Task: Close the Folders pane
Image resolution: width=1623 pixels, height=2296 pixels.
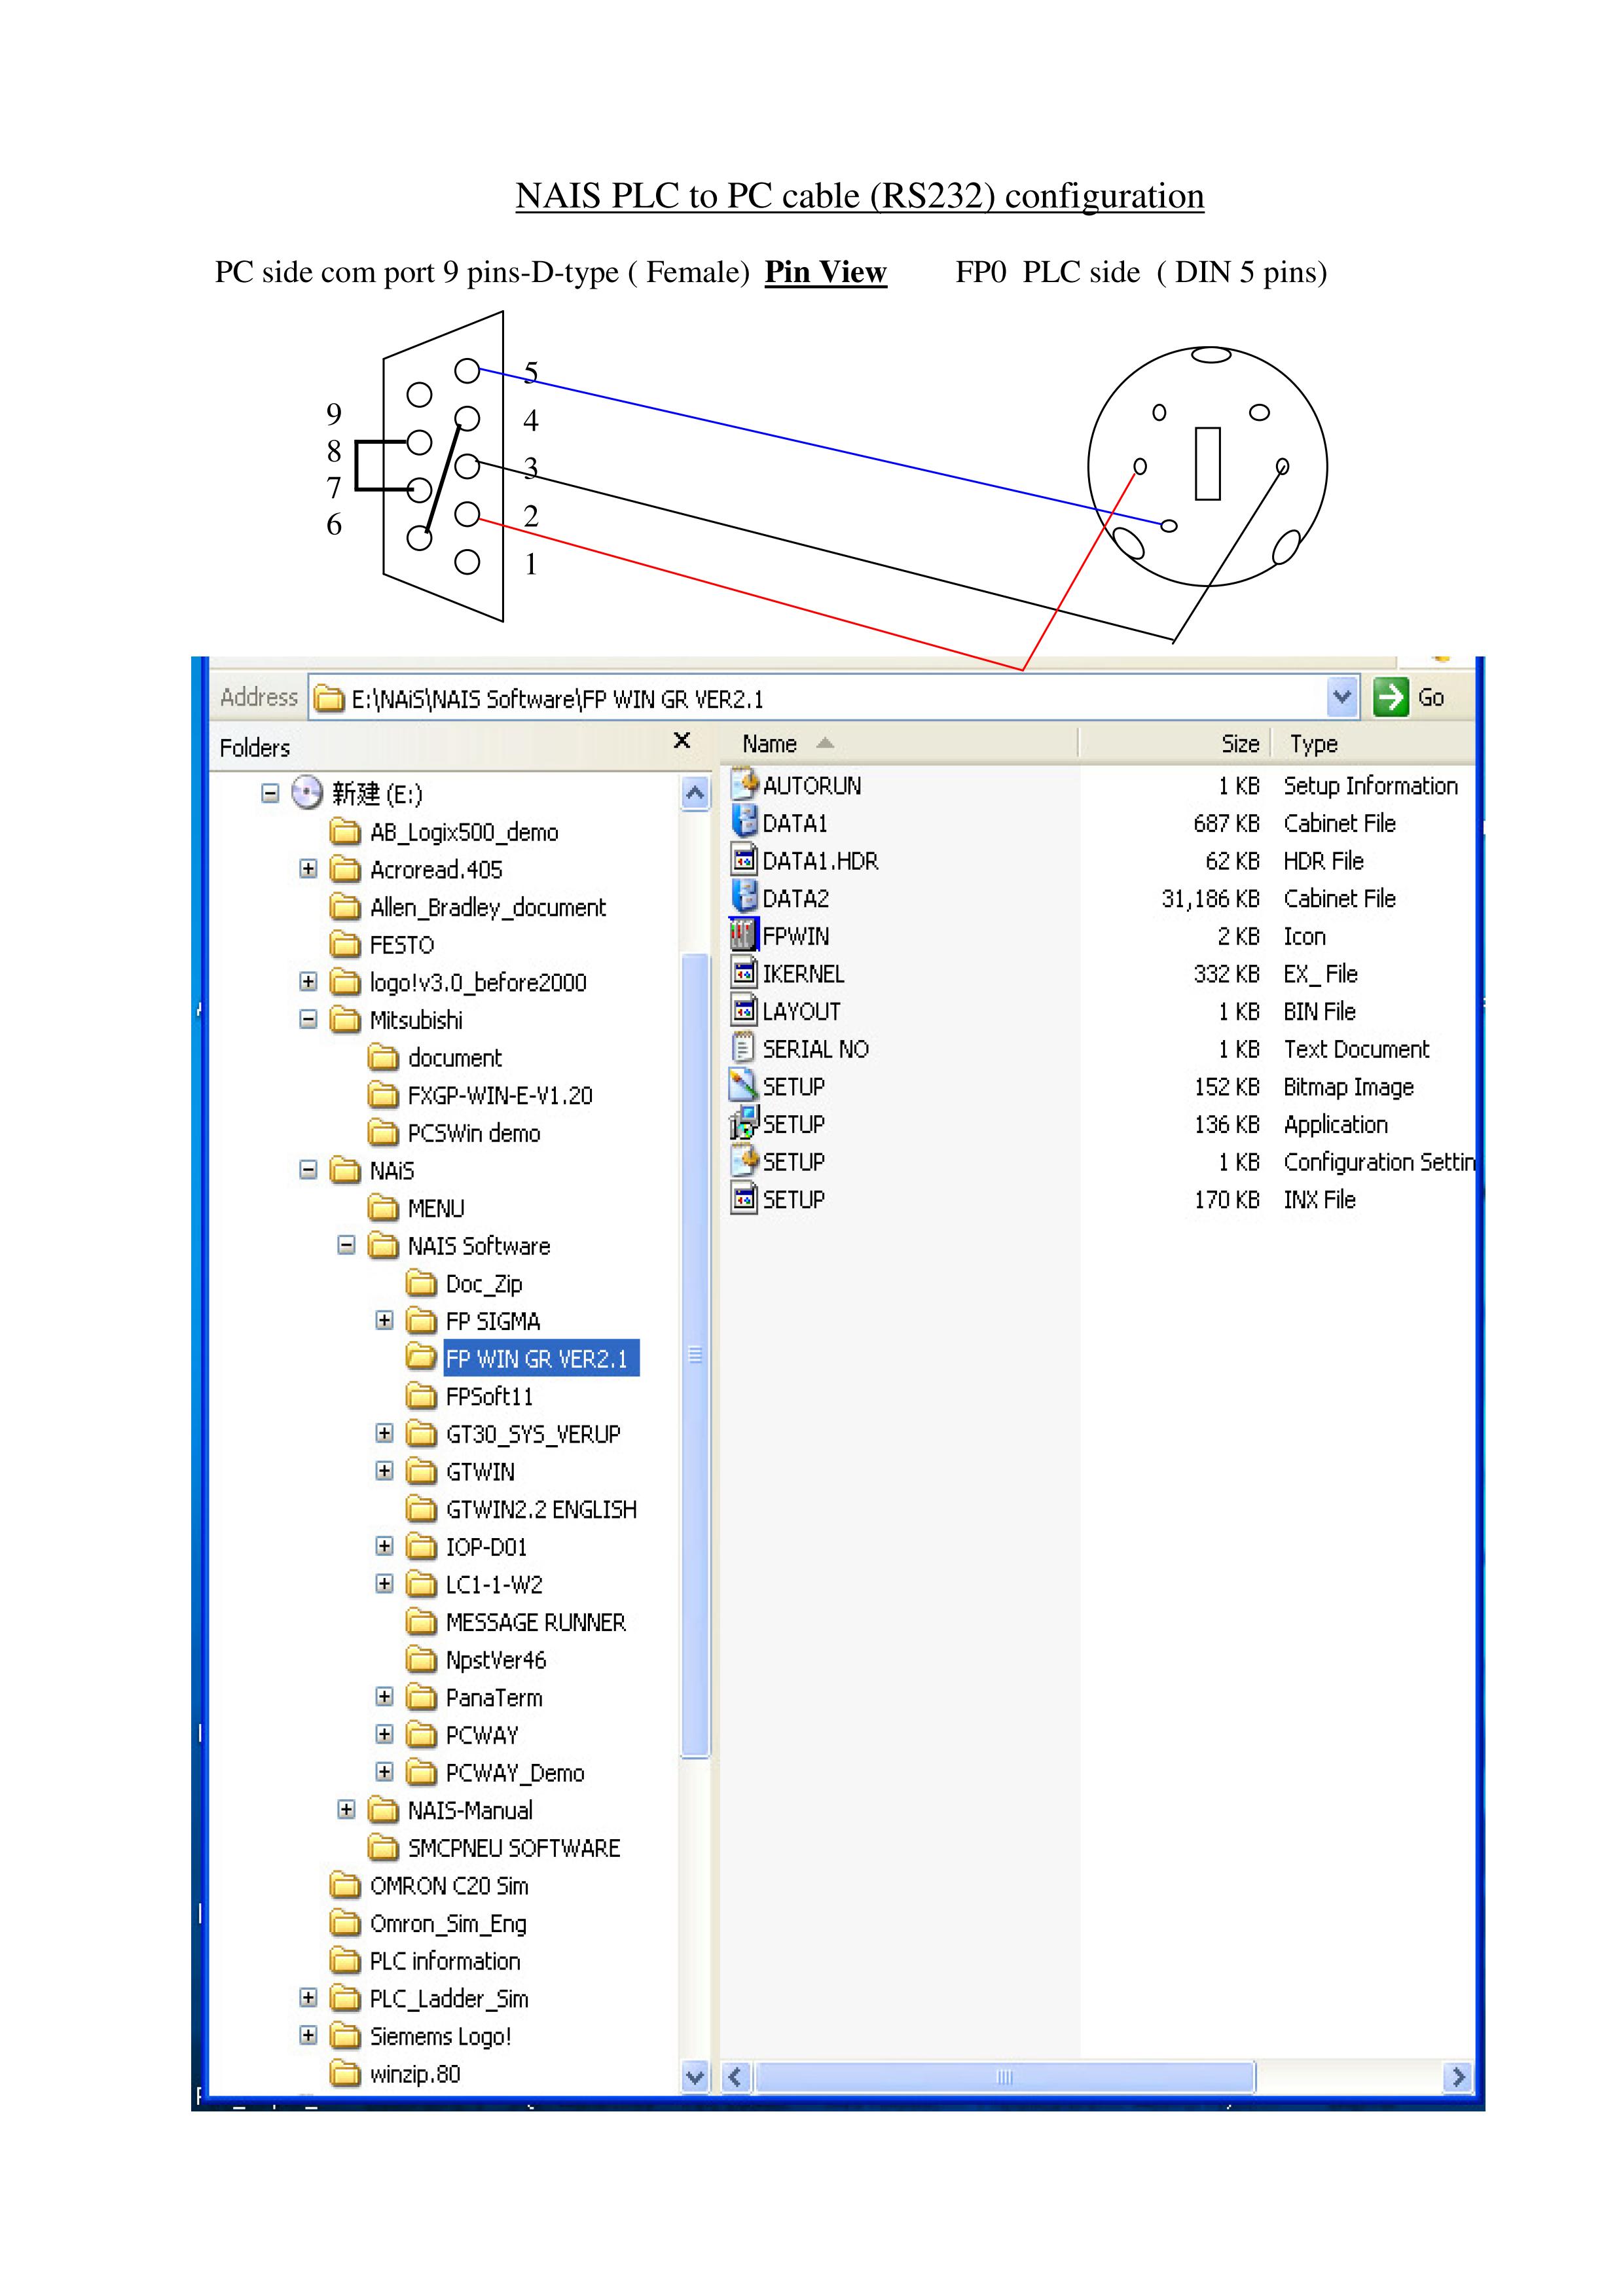Action: pyautogui.click(x=682, y=740)
